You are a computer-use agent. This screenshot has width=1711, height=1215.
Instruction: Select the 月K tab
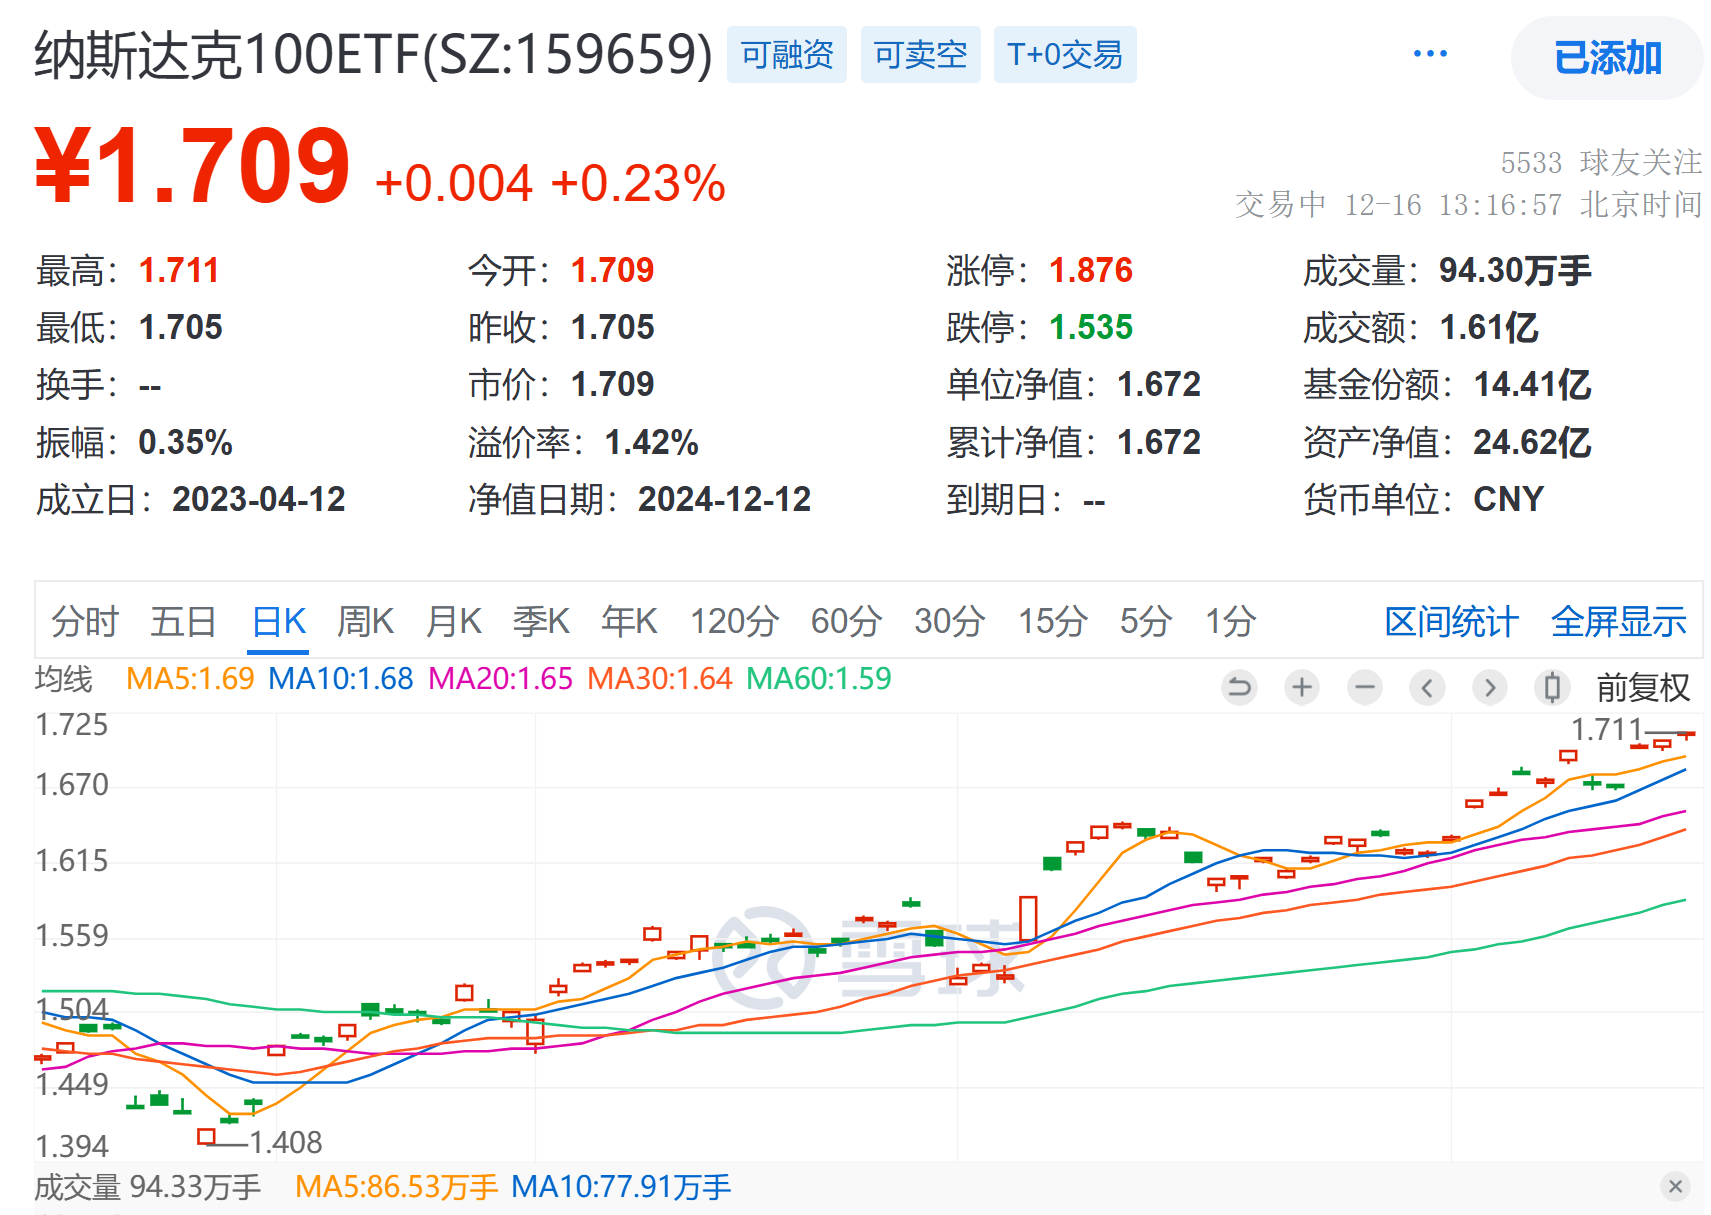453,621
